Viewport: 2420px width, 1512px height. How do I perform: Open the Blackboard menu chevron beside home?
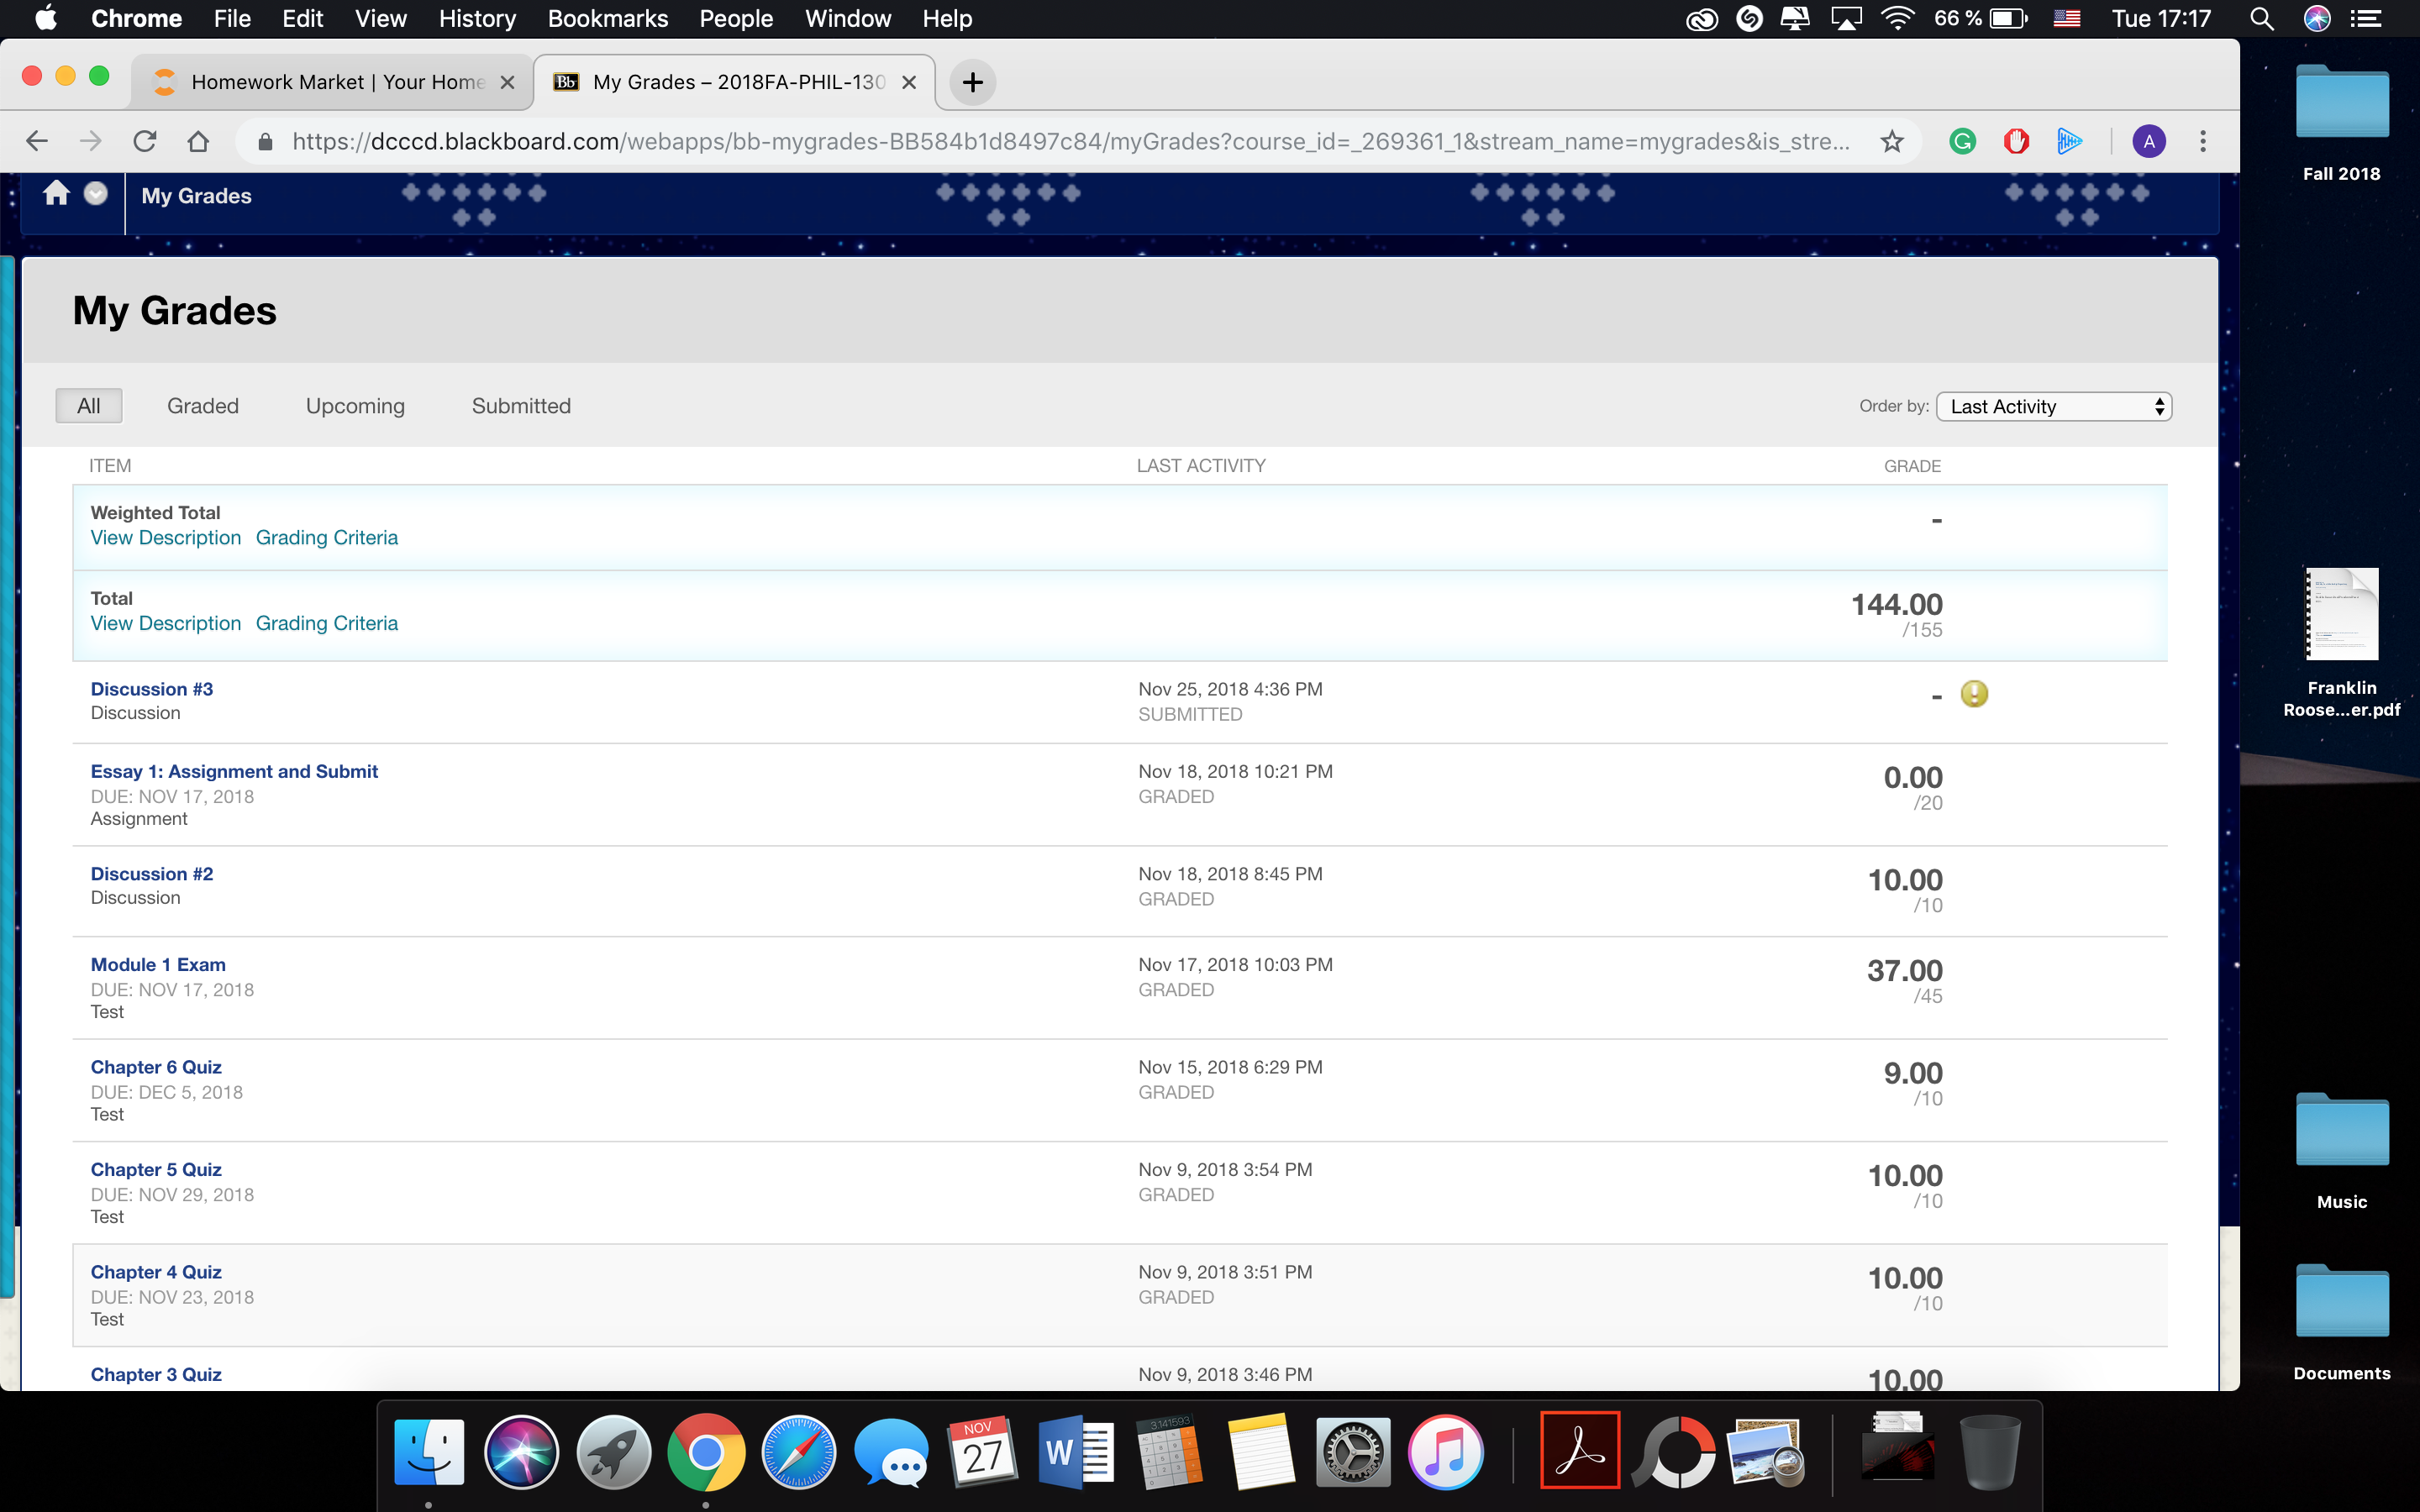click(96, 193)
